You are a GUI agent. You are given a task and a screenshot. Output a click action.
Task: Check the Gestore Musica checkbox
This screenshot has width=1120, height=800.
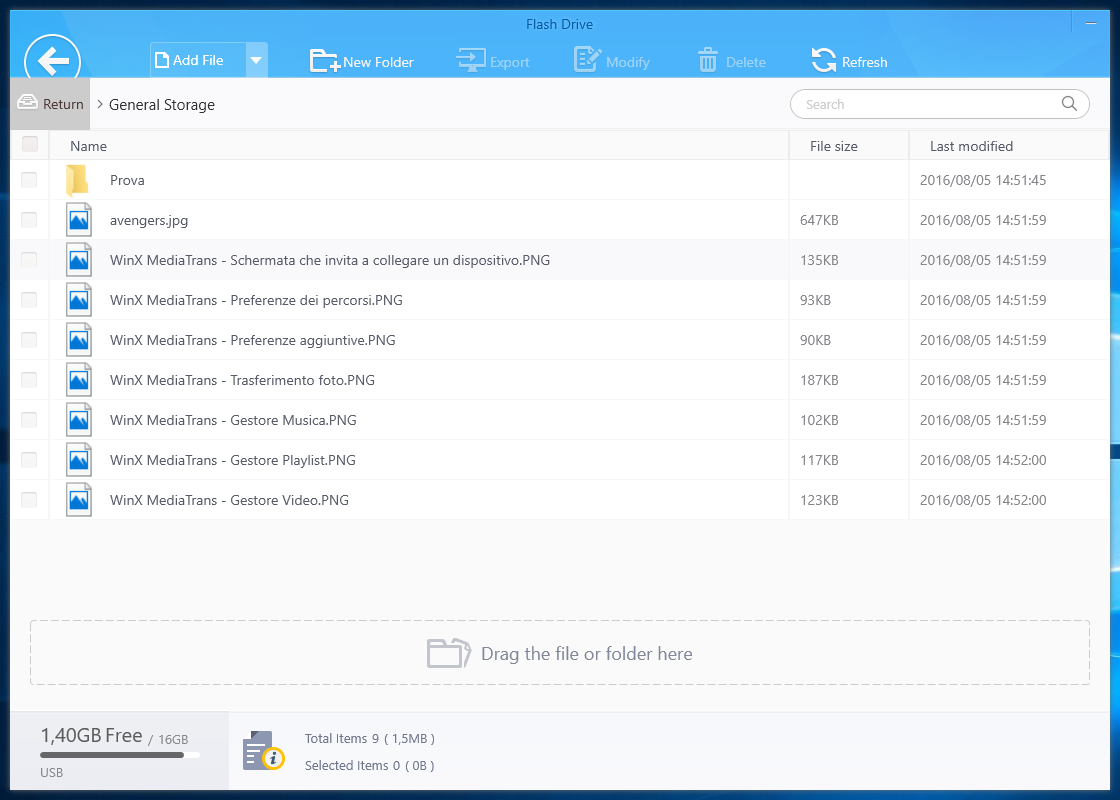(29, 420)
